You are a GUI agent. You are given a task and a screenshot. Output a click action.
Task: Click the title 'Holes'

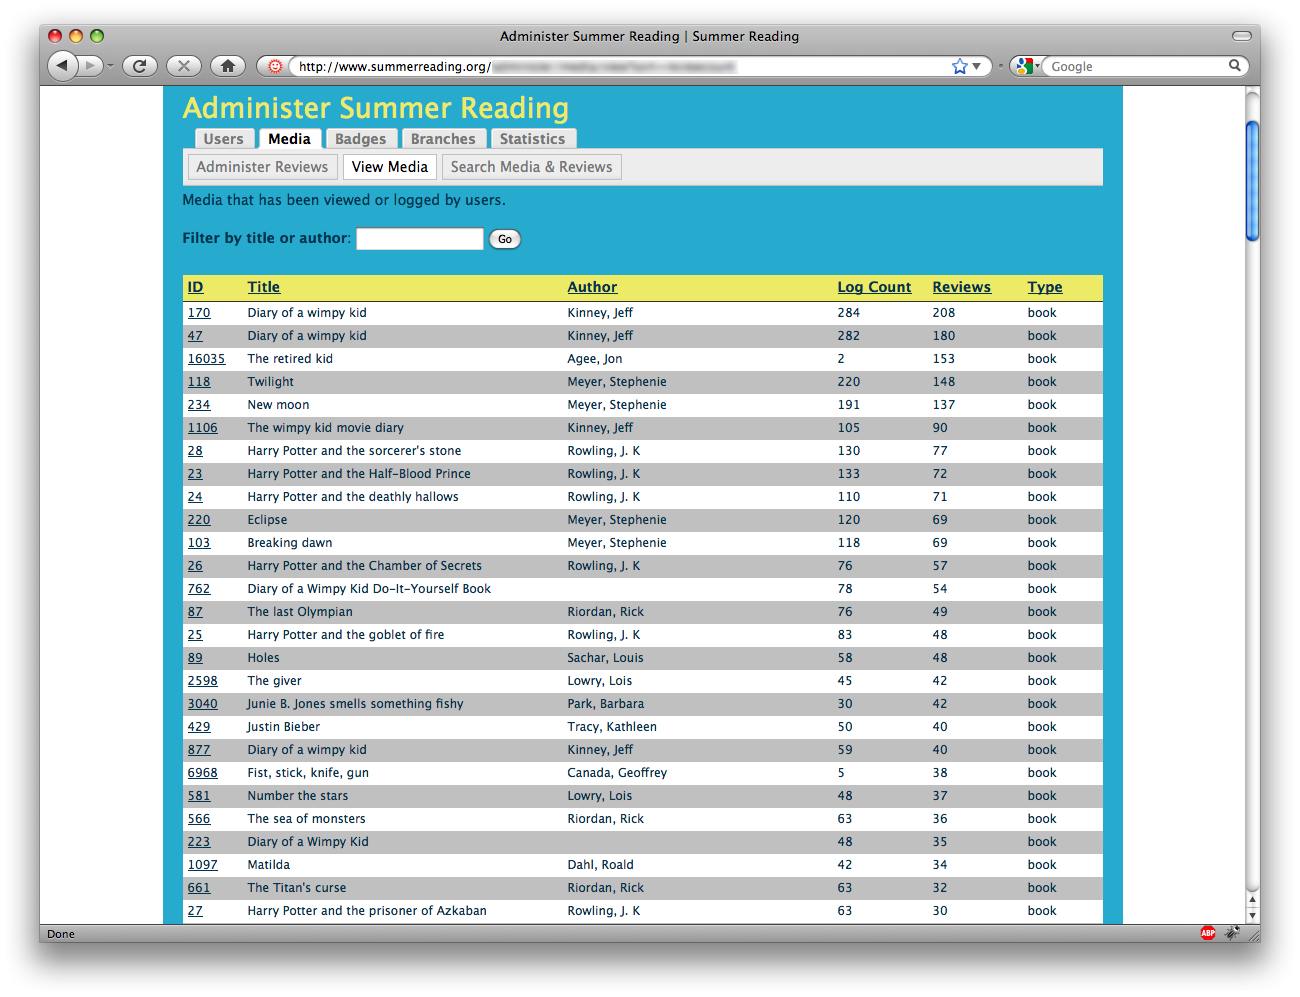264,658
